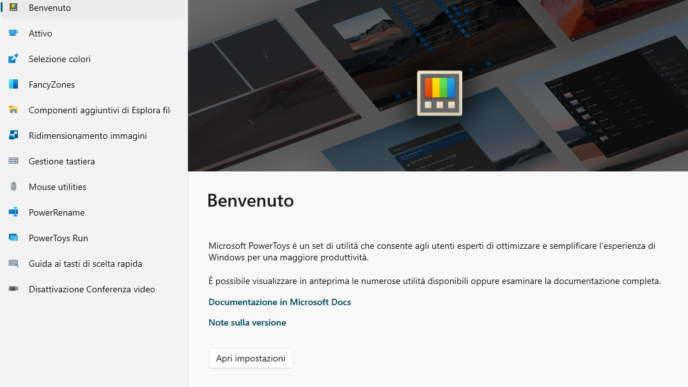Click the Benvenuto sidebar icon

click(14, 7)
